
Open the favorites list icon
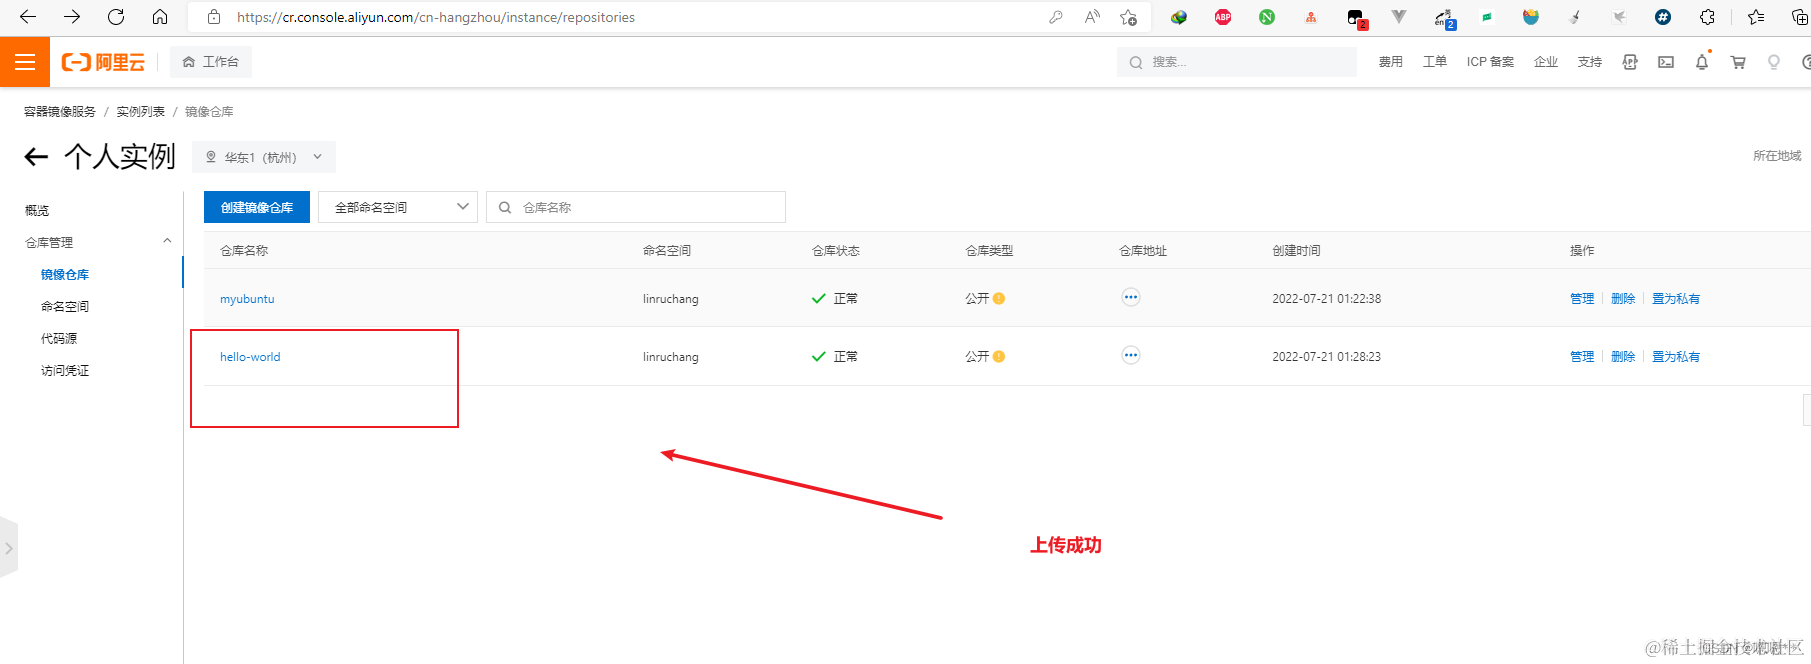coord(1756,17)
